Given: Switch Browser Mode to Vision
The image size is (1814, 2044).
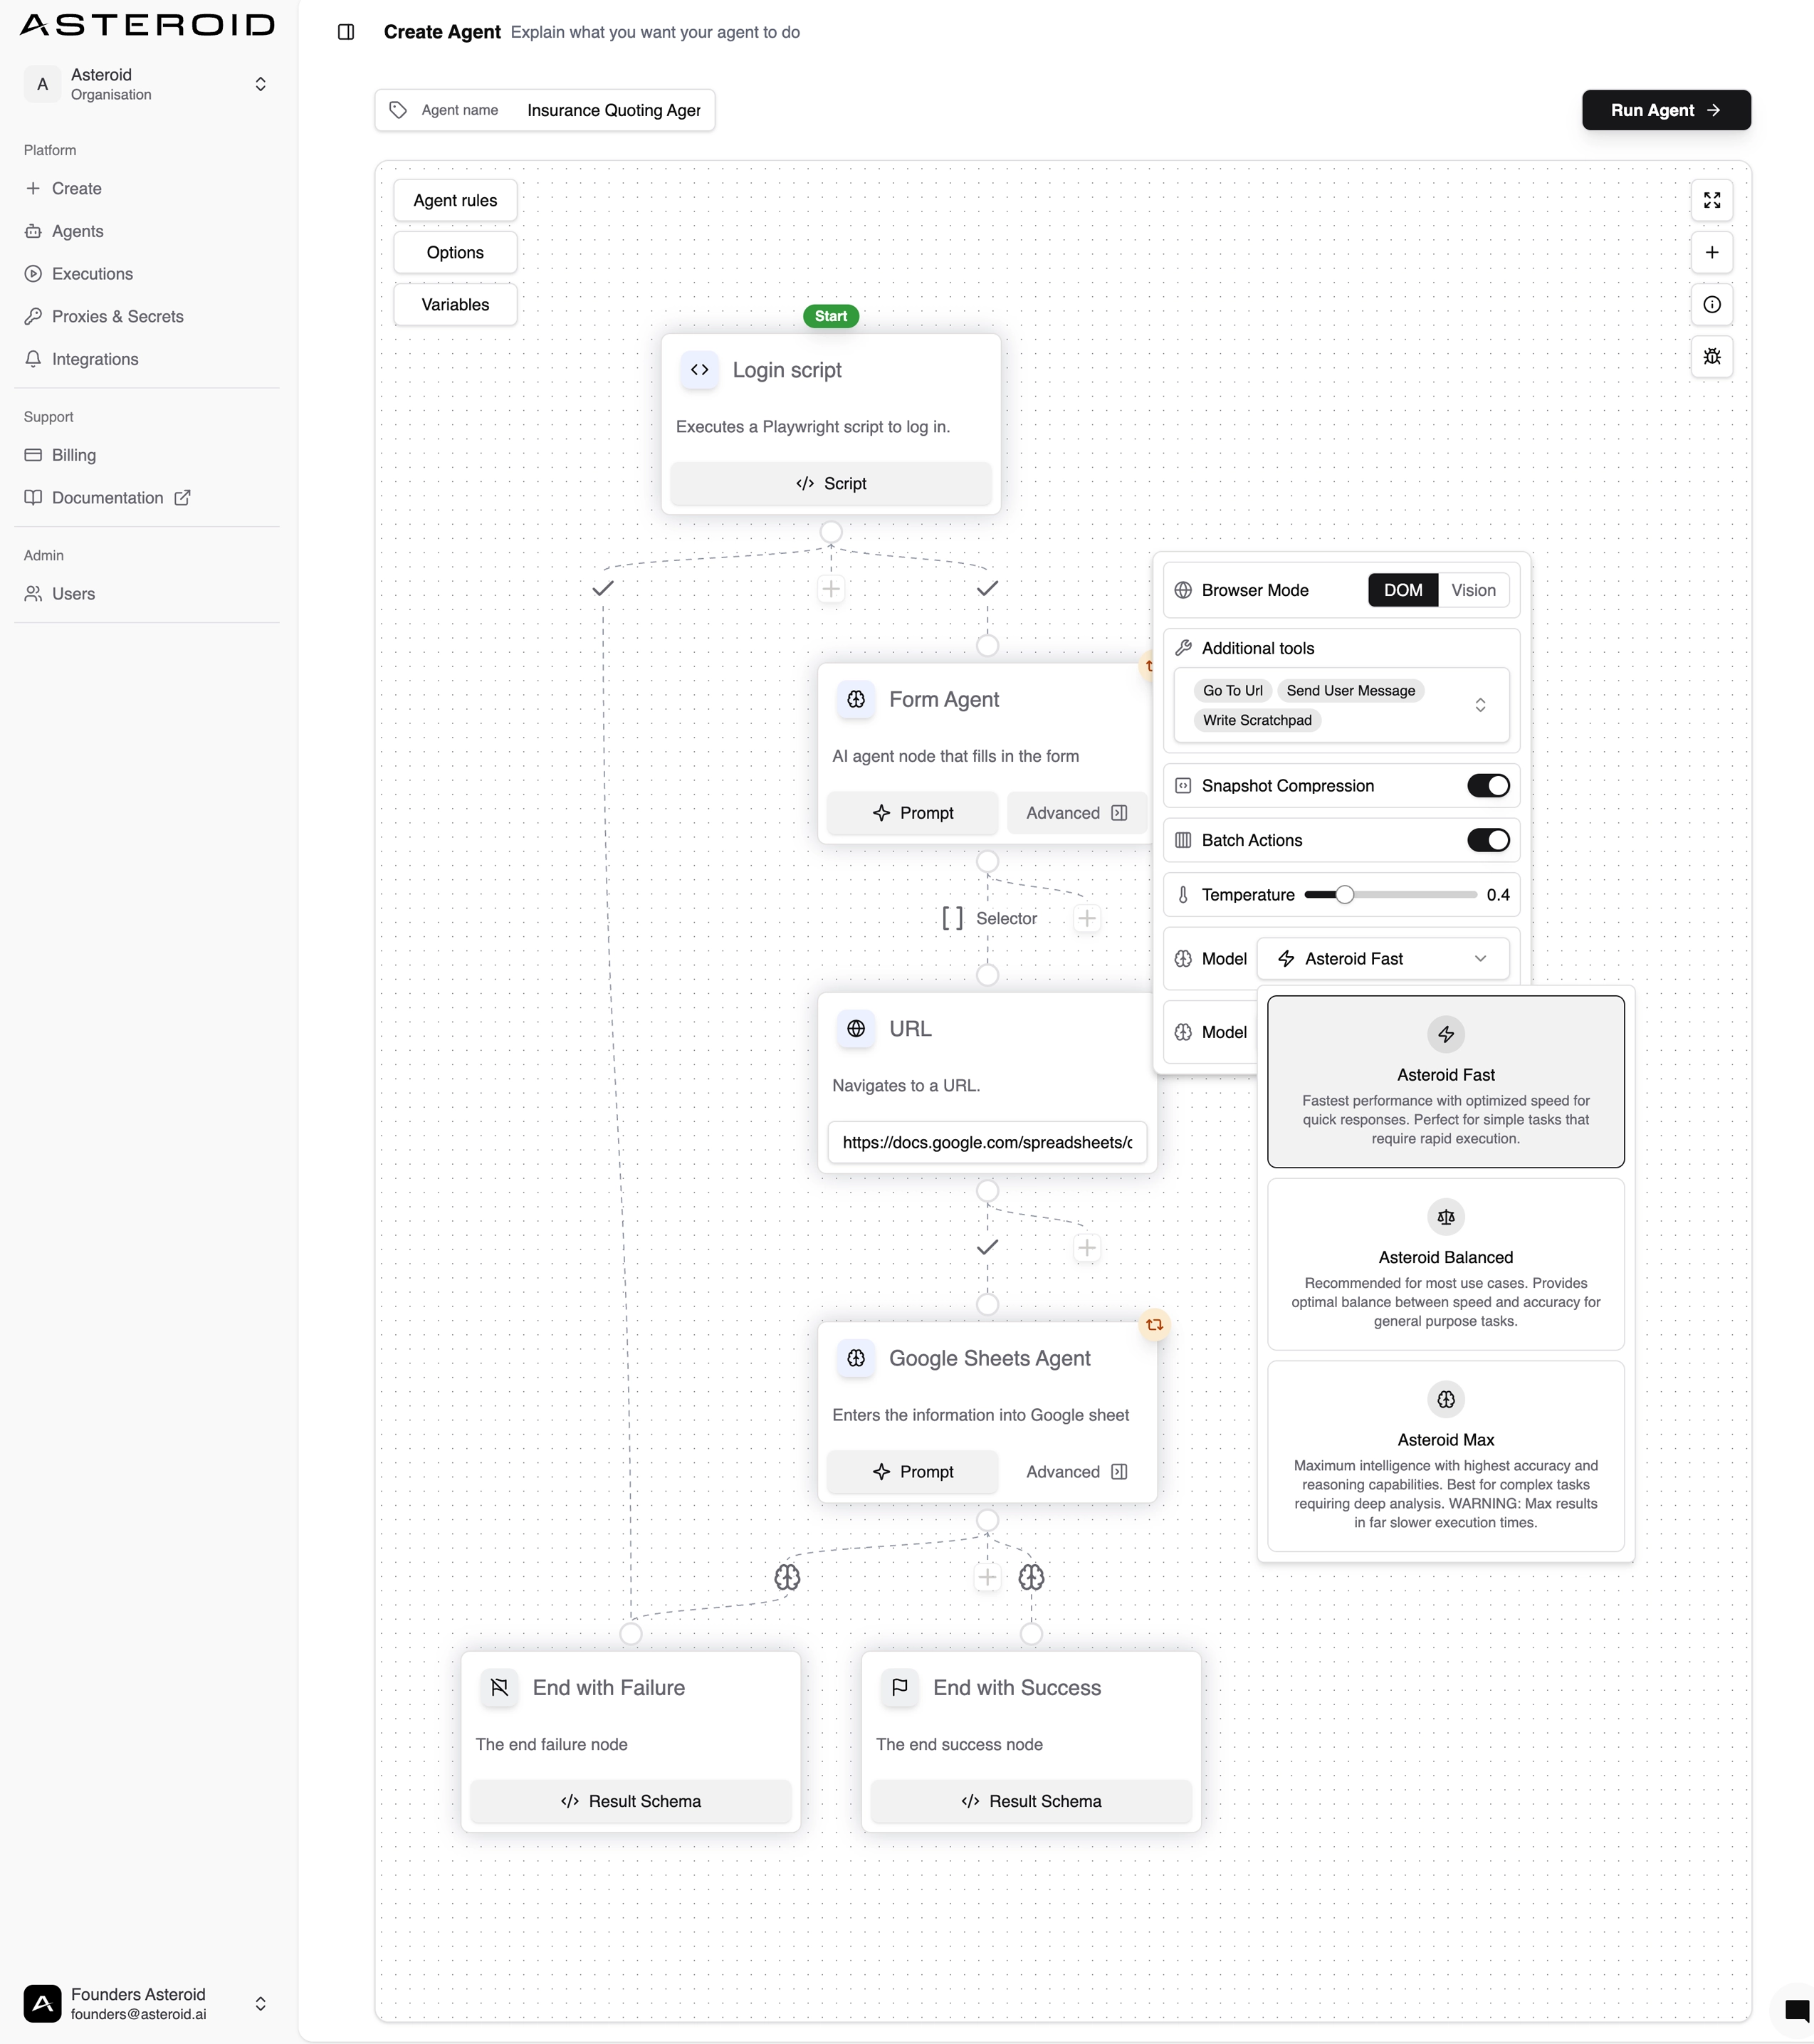Looking at the screenshot, I should [1472, 590].
